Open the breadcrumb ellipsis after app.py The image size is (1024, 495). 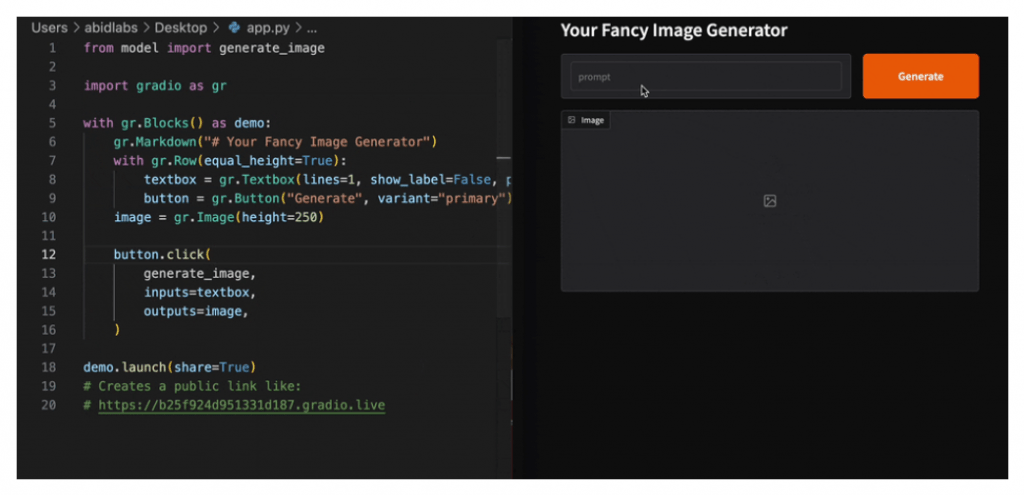(312, 28)
